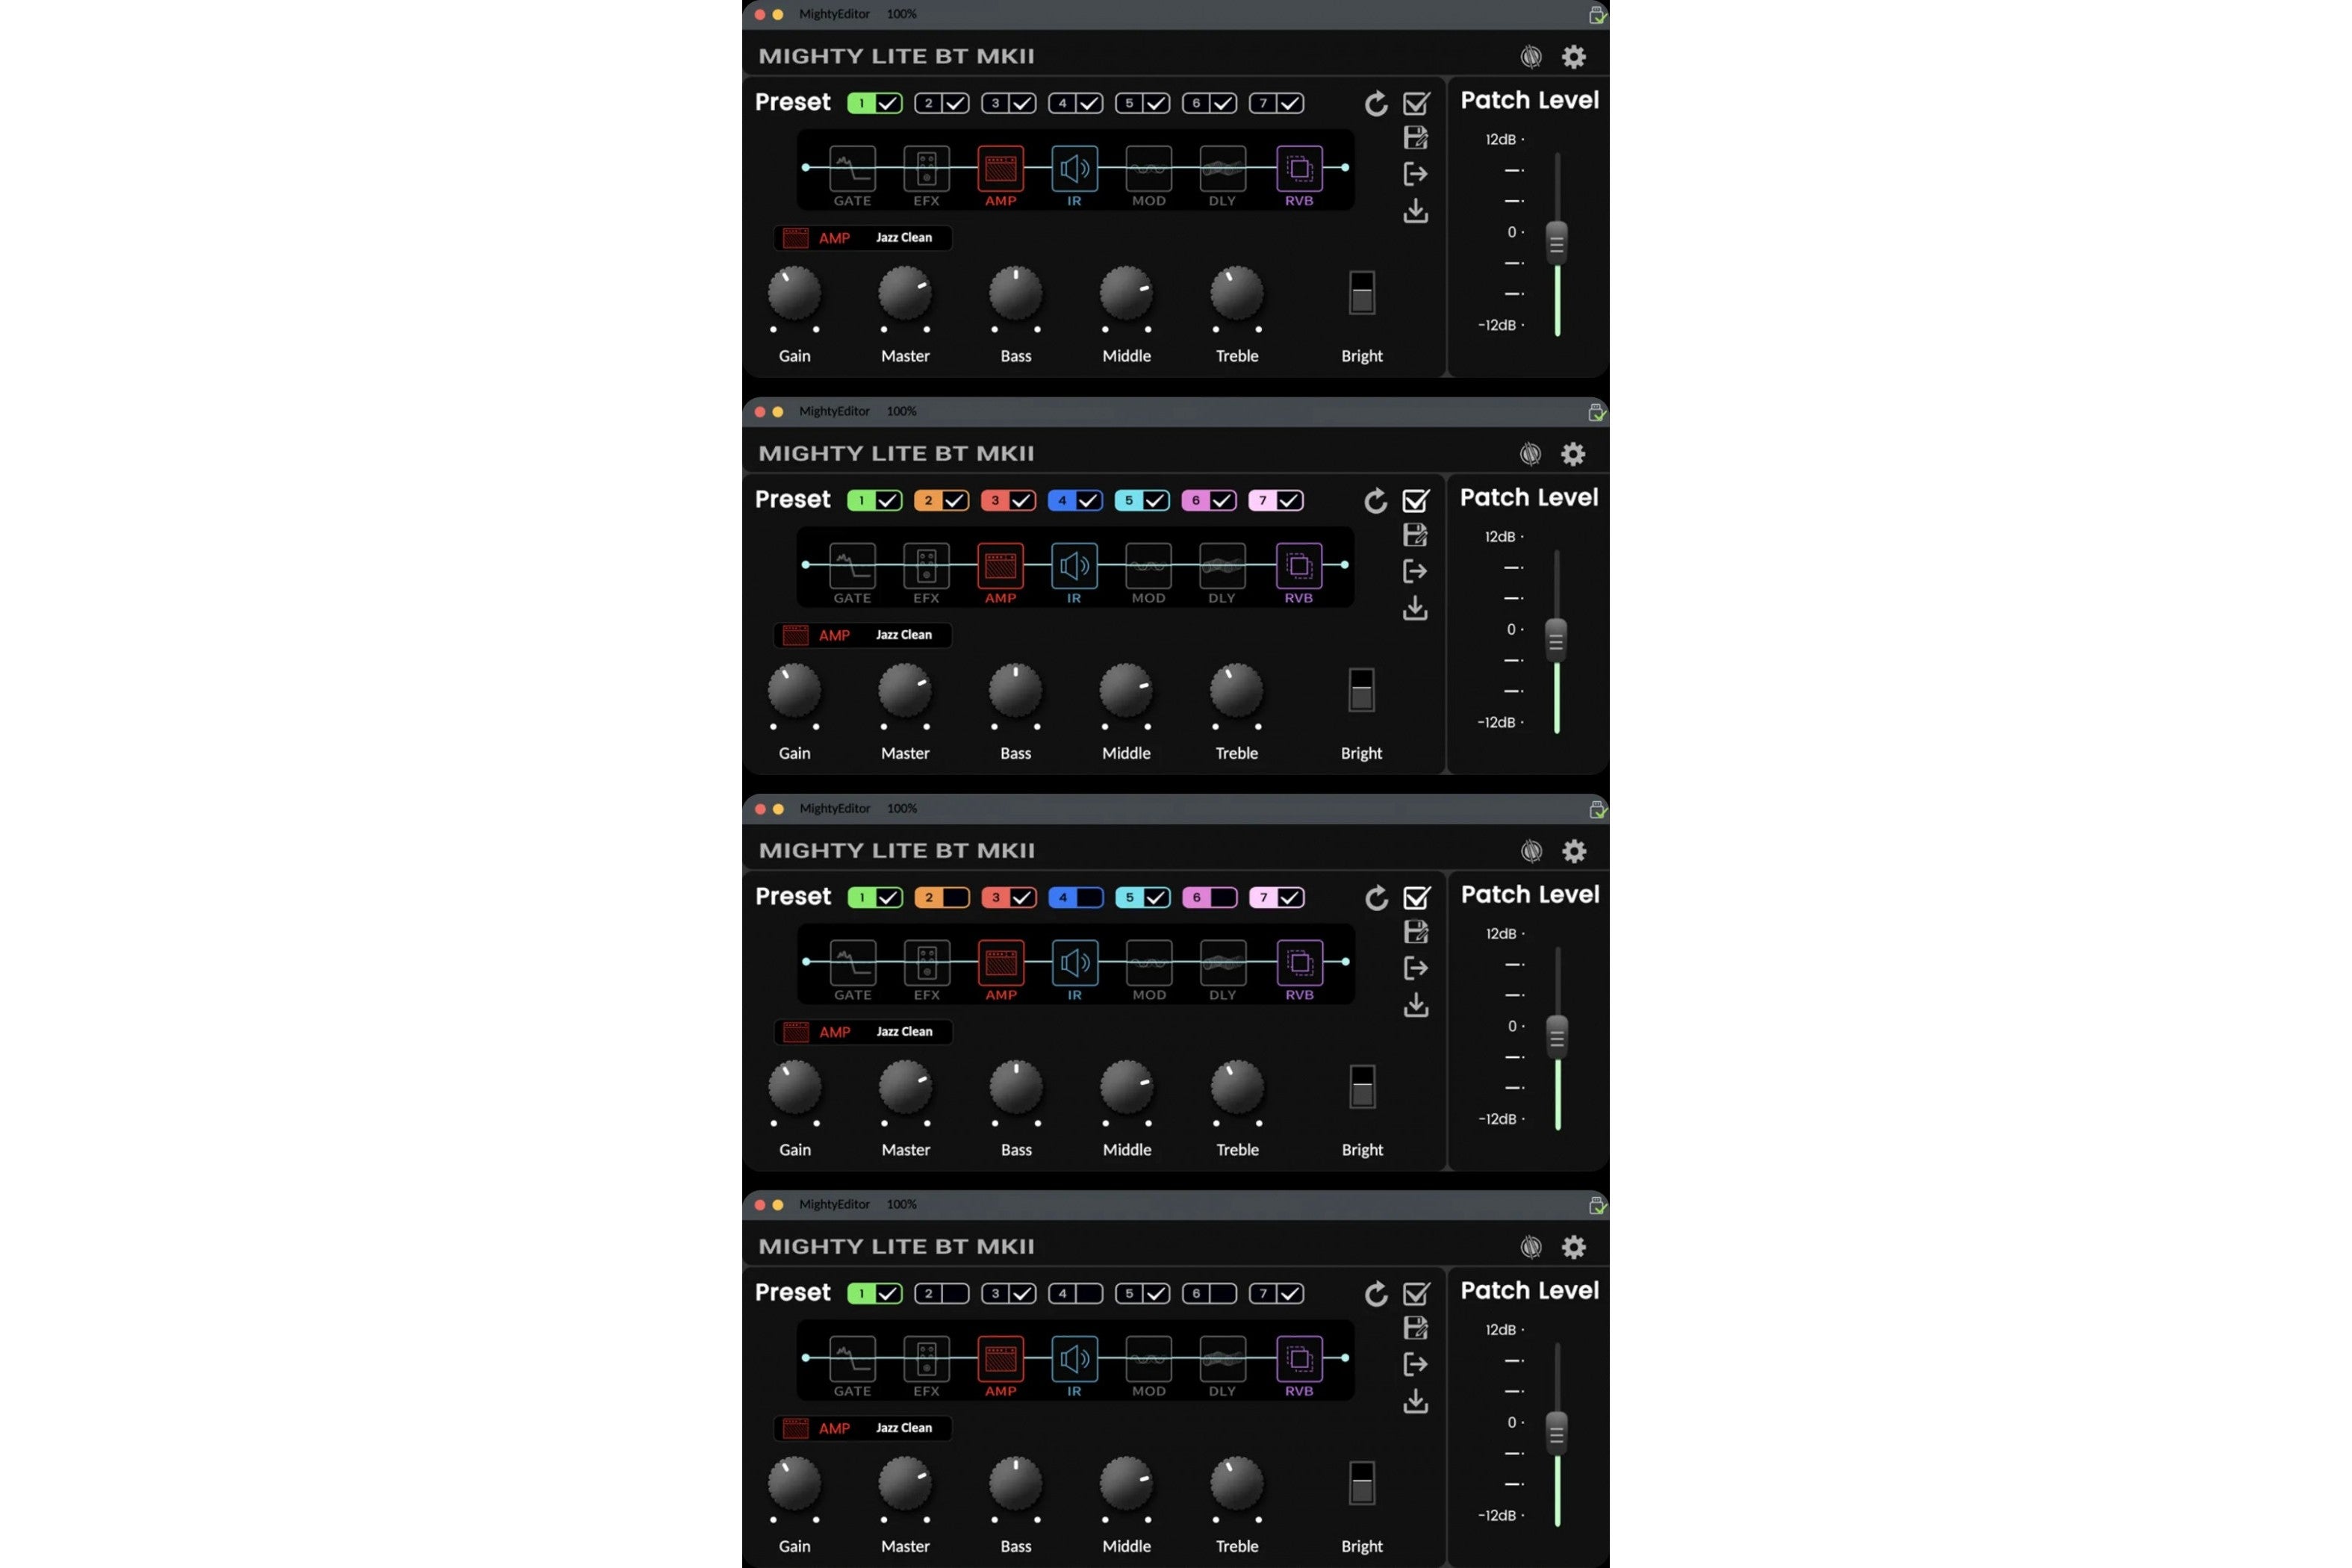Click the save preset icon in the second window

tap(1415, 534)
